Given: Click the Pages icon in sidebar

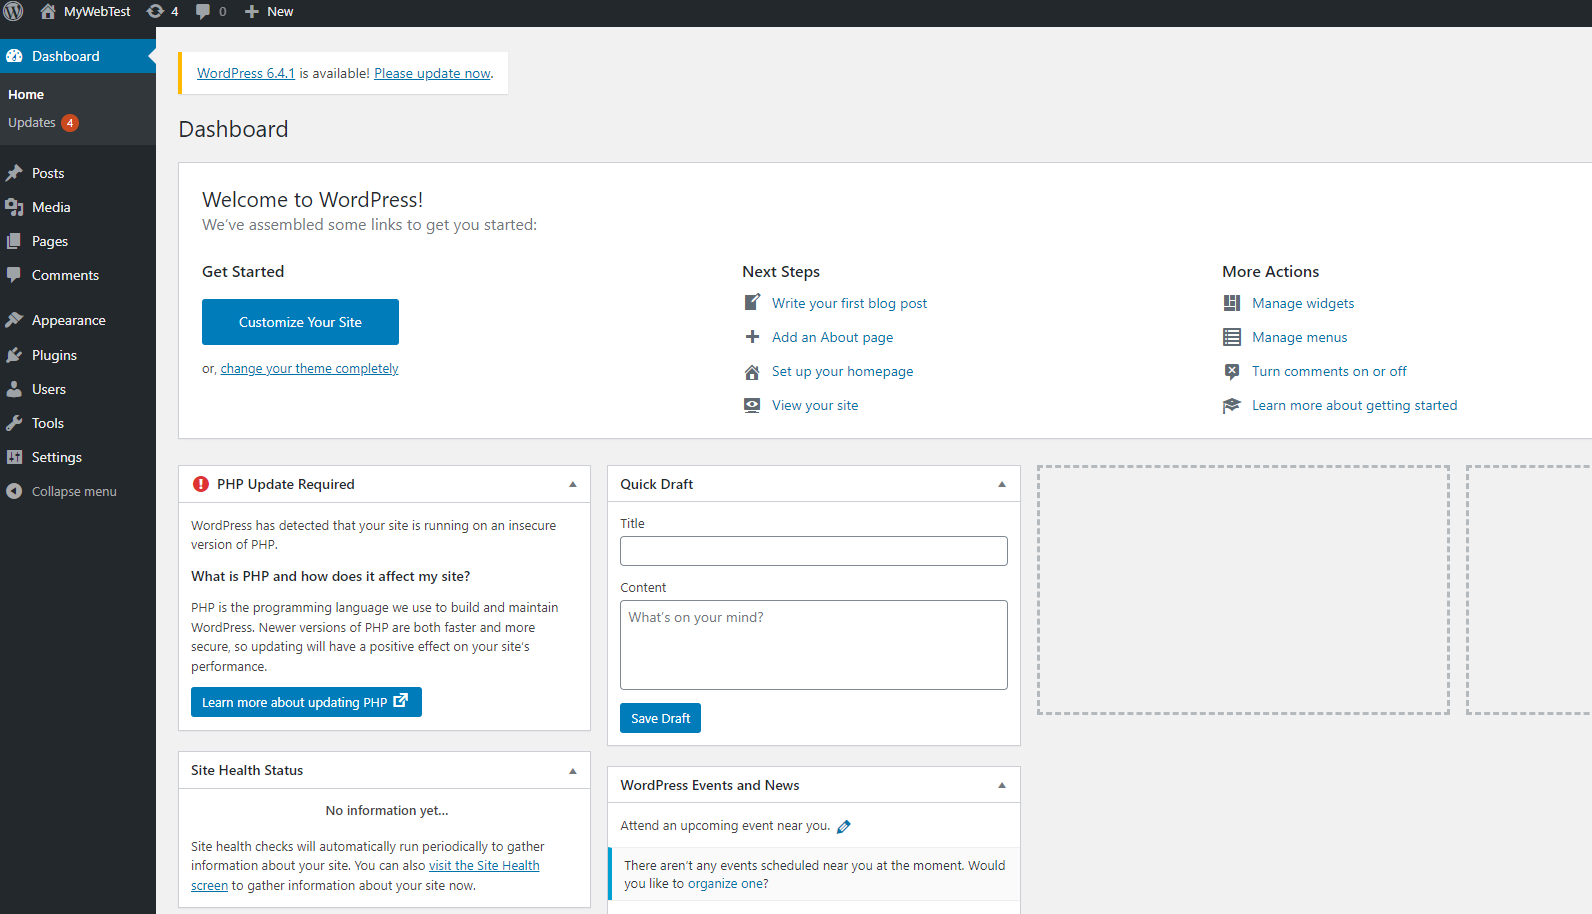Looking at the screenshot, I should pos(14,241).
